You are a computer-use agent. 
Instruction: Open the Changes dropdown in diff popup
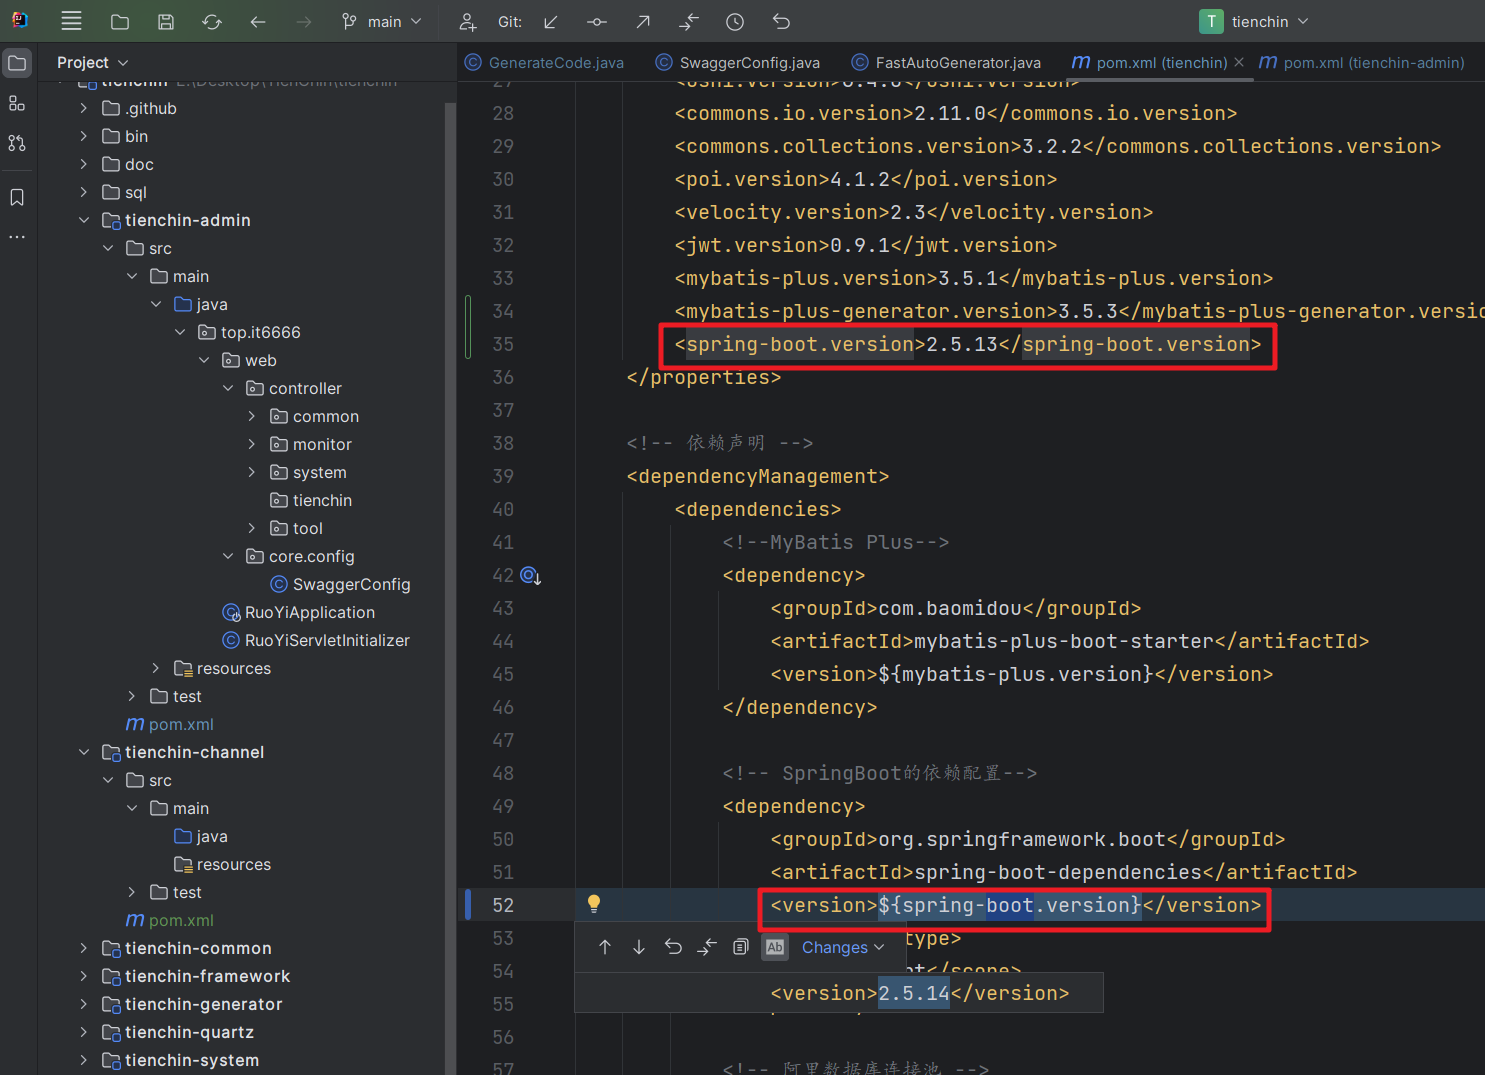pyautogui.click(x=843, y=947)
